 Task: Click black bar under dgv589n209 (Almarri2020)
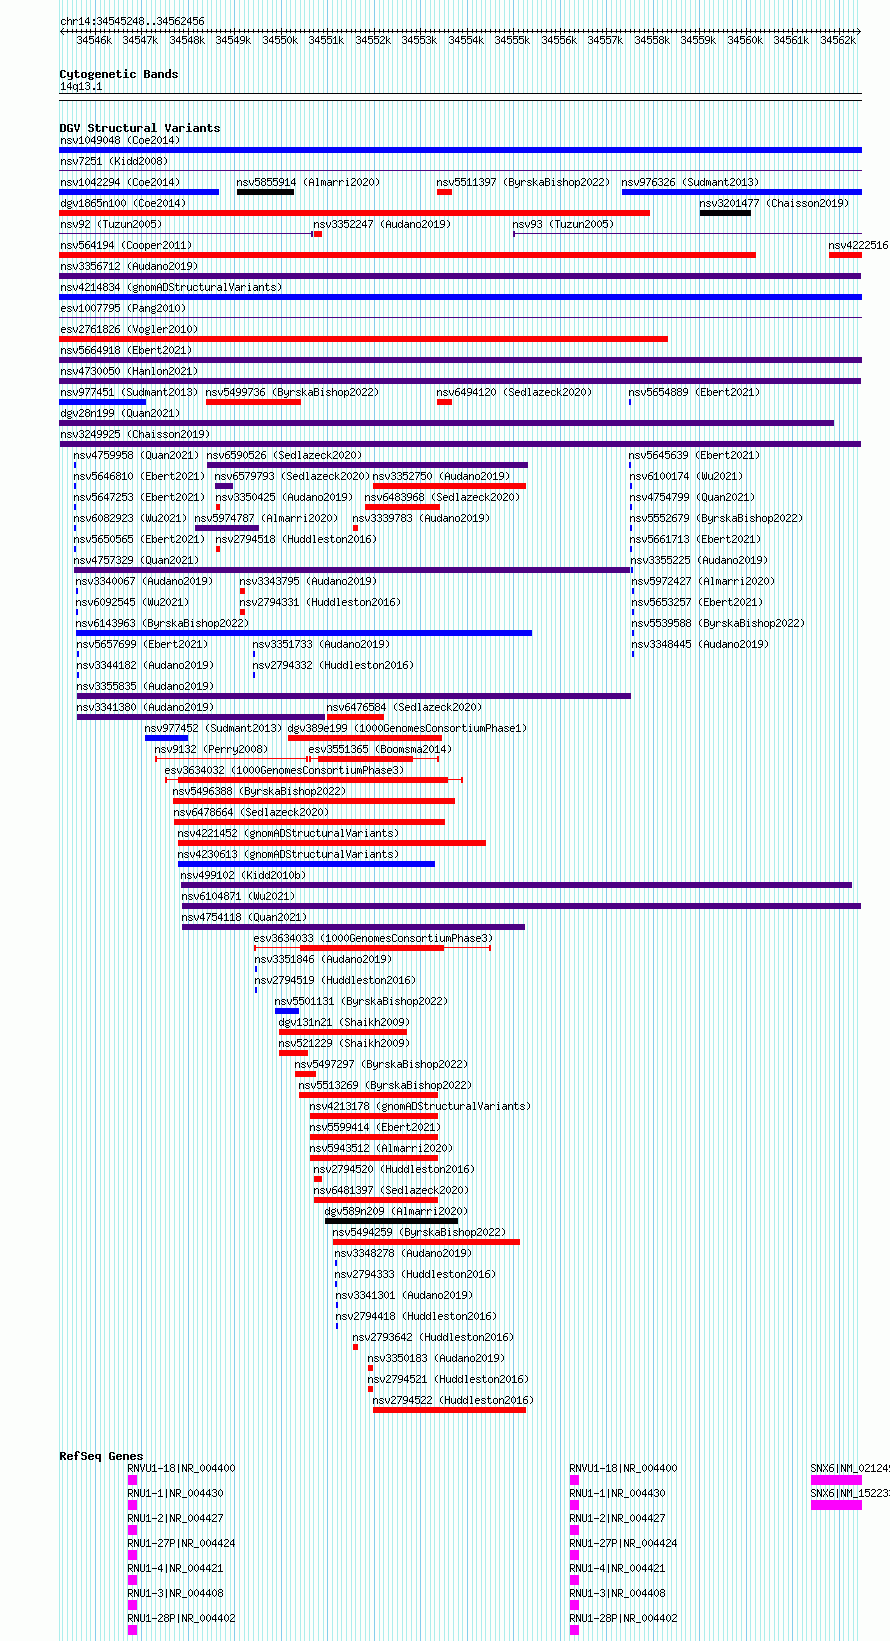coord(391,1221)
